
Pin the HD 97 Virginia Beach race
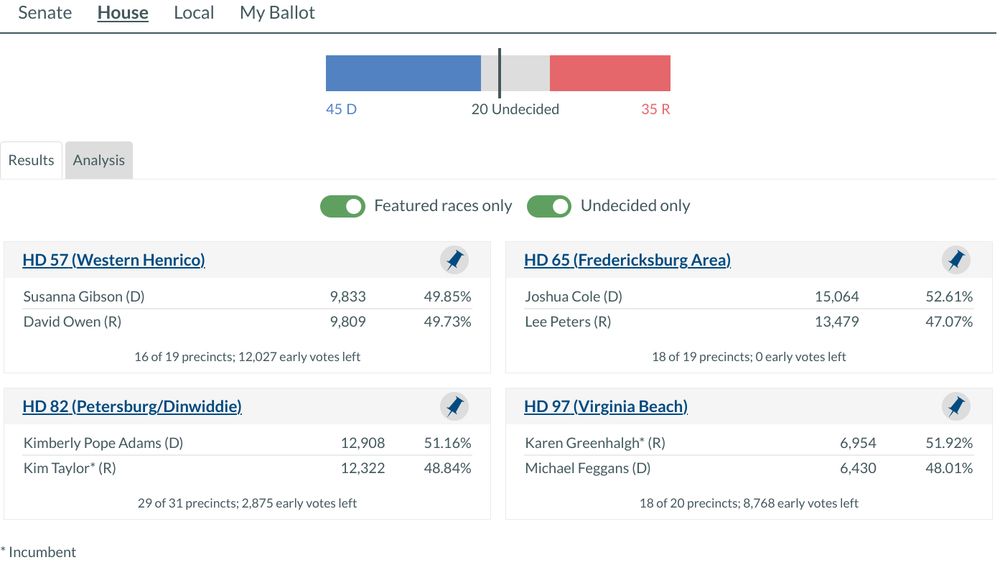[956, 407]
